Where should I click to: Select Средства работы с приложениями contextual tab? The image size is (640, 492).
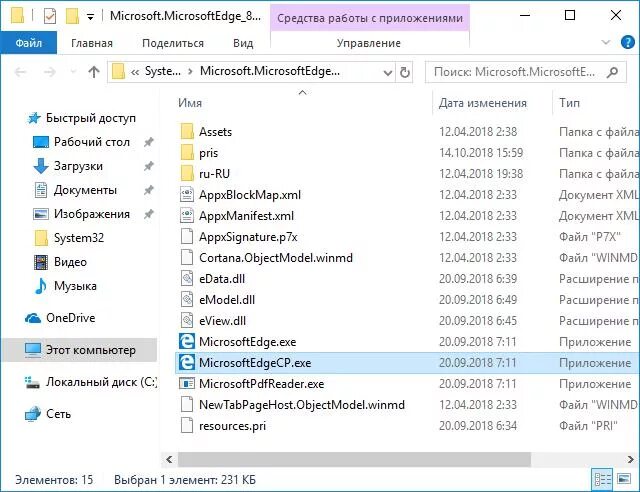(x=370, y=18)
